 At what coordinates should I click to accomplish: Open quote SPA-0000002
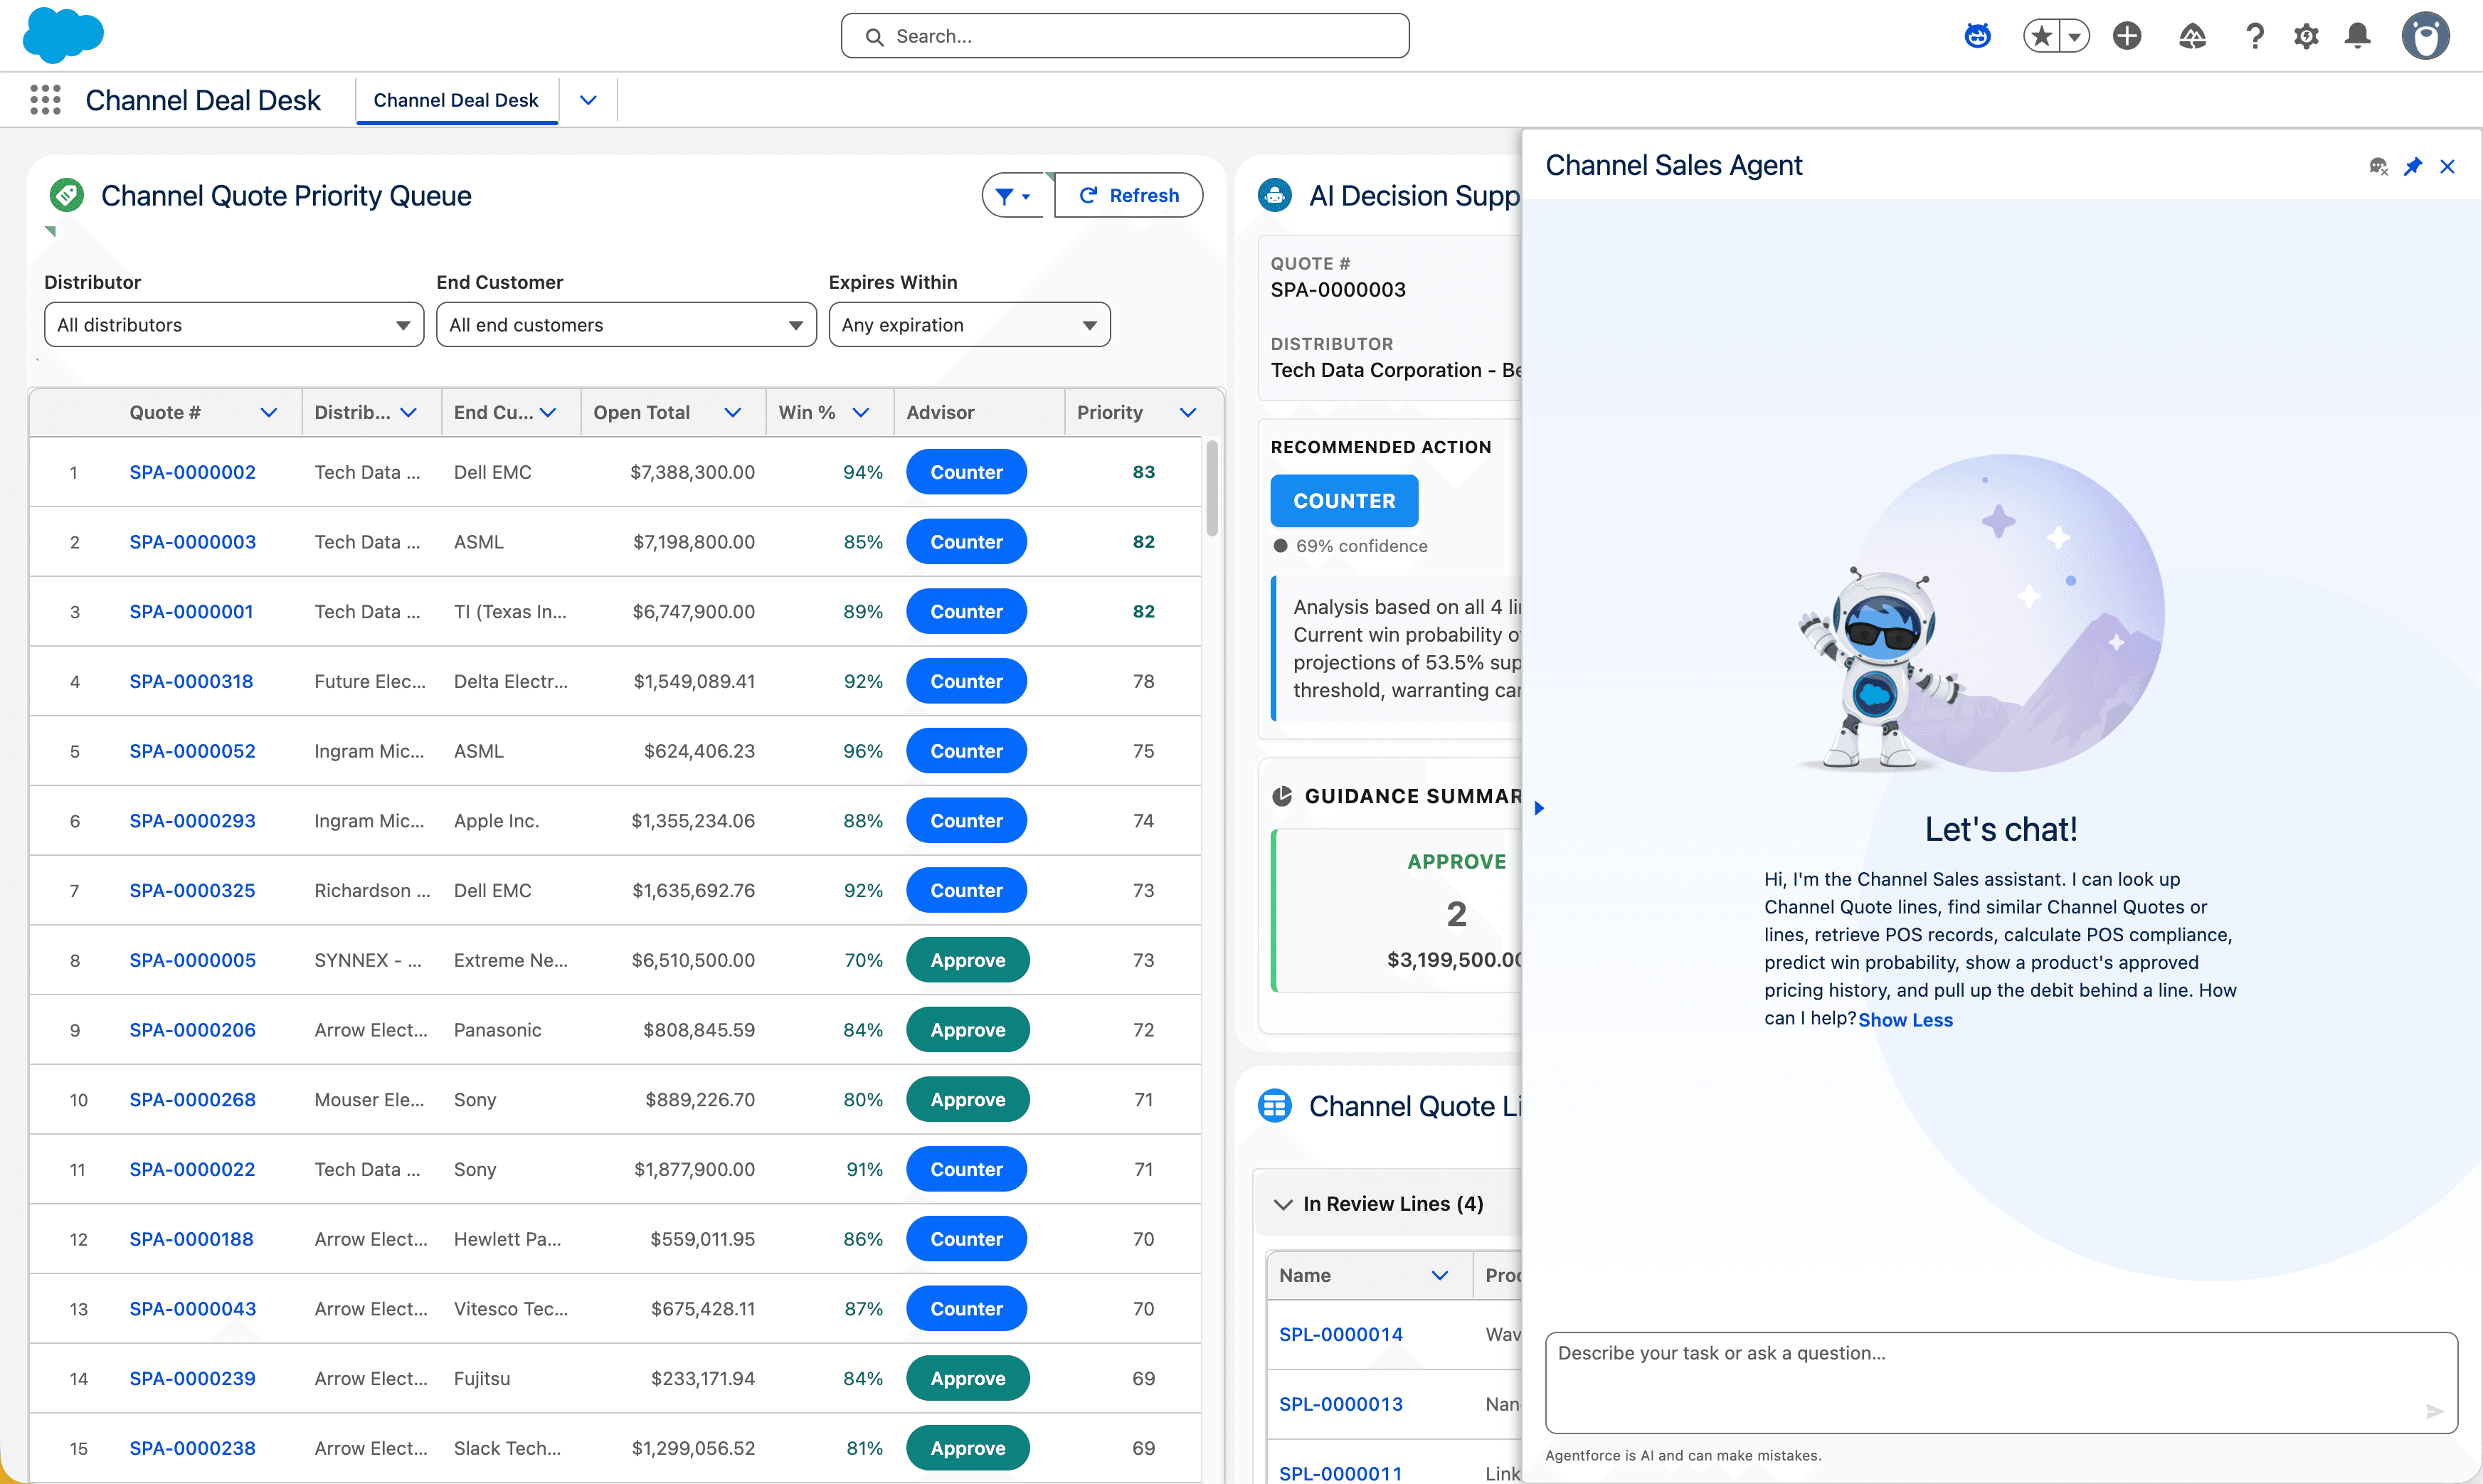click(x=192, y=472)
